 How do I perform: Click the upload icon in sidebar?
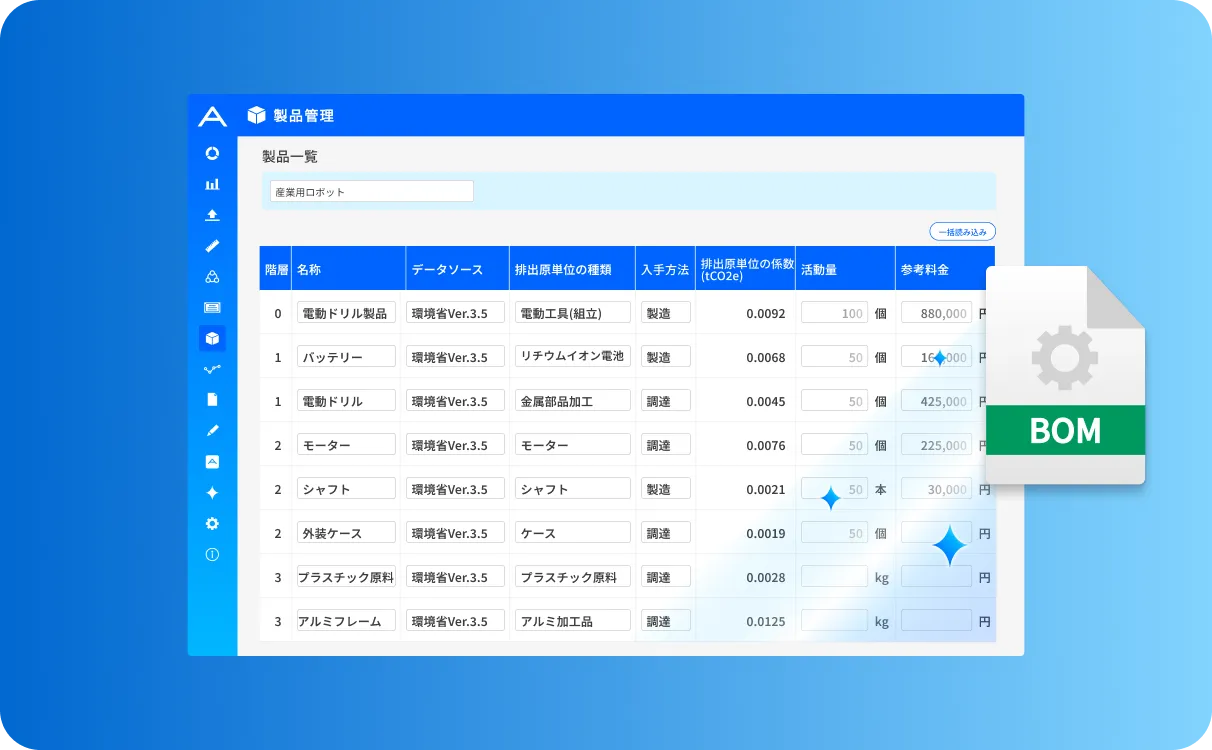tap(212, 215)
